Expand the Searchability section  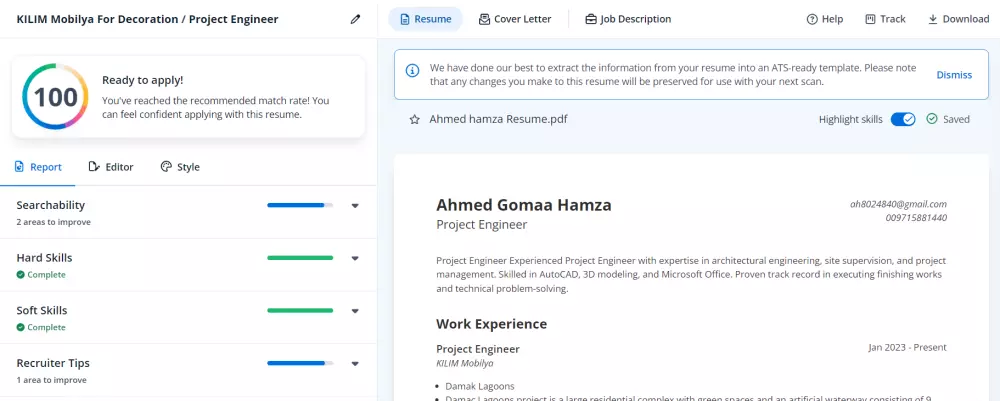[x=355, y=205]
